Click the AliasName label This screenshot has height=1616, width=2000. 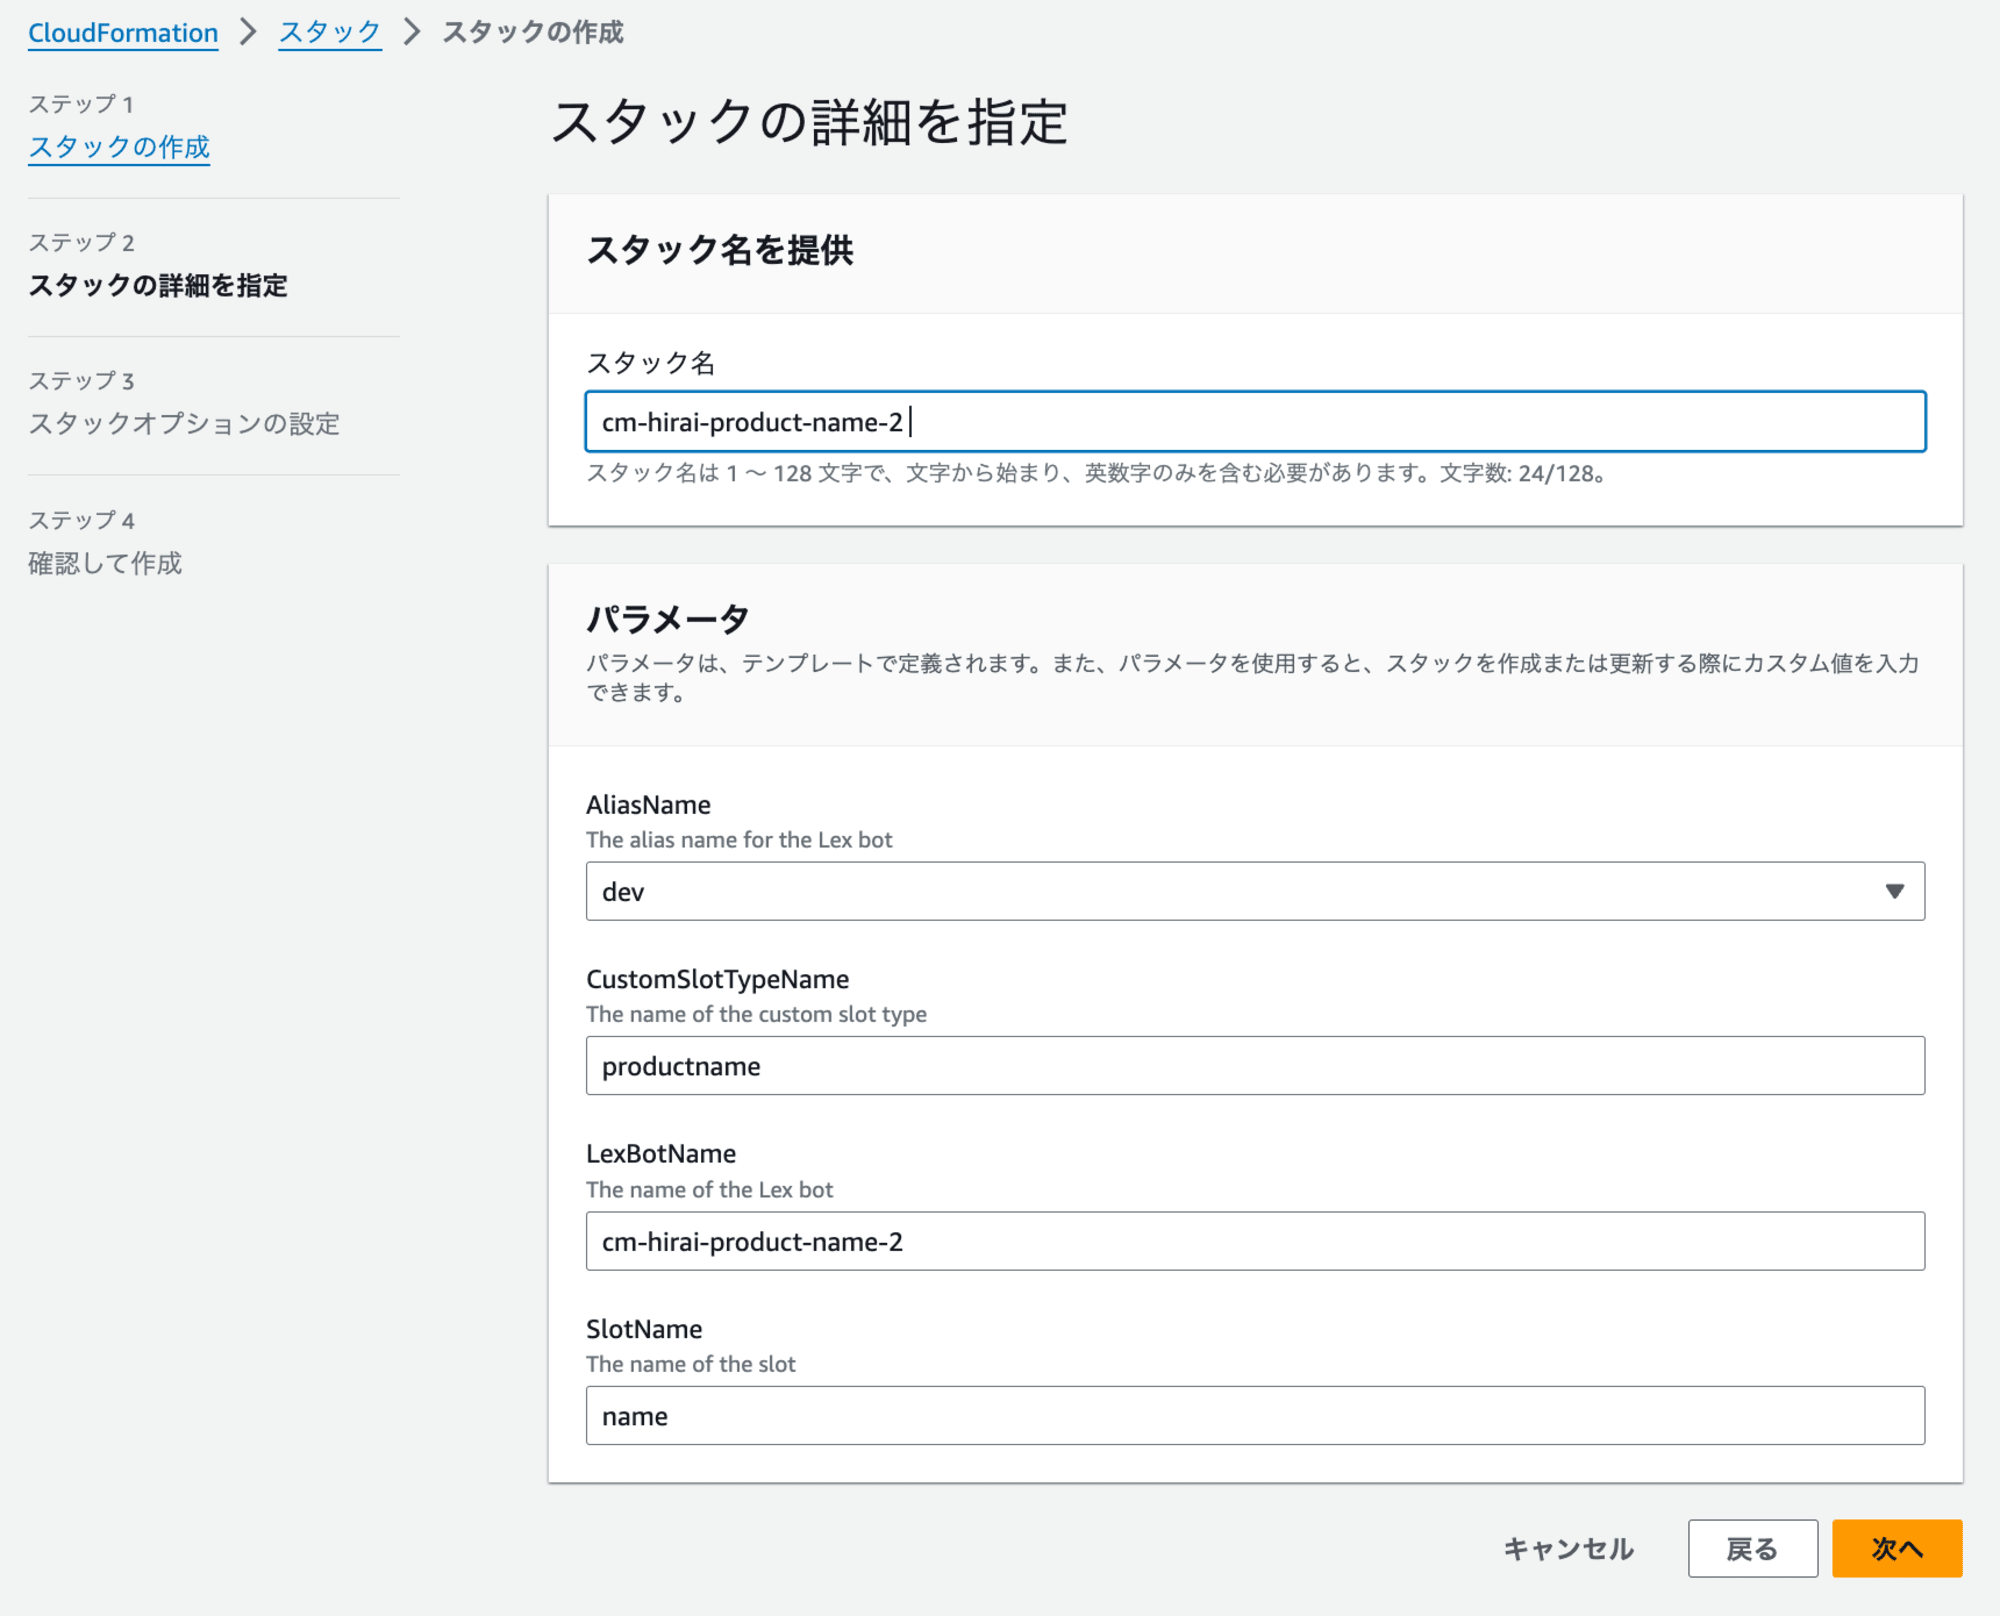(x=648, y=805)
